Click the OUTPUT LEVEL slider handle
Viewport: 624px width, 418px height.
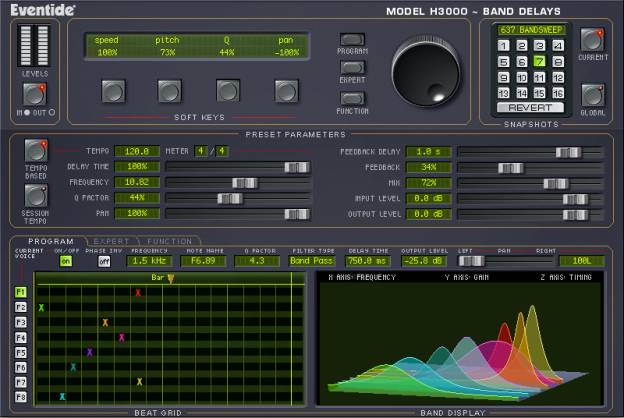575,215
